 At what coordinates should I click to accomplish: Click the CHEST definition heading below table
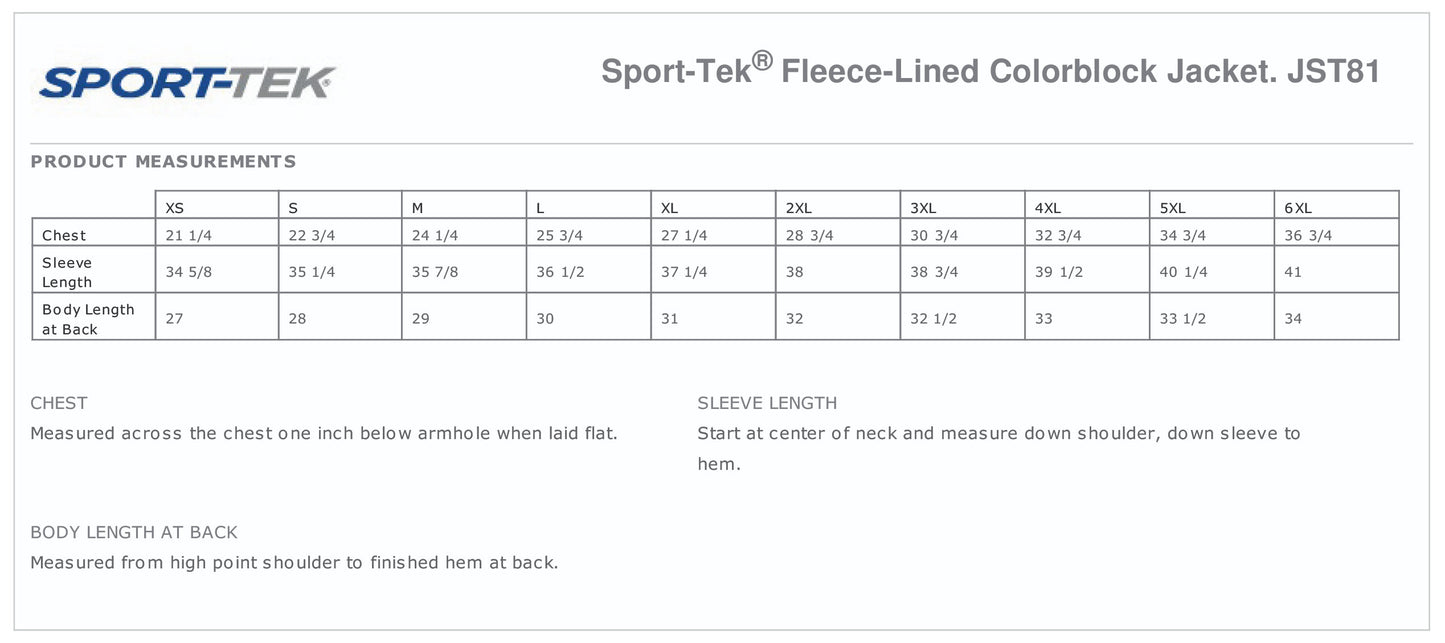(x=59, y=403)
